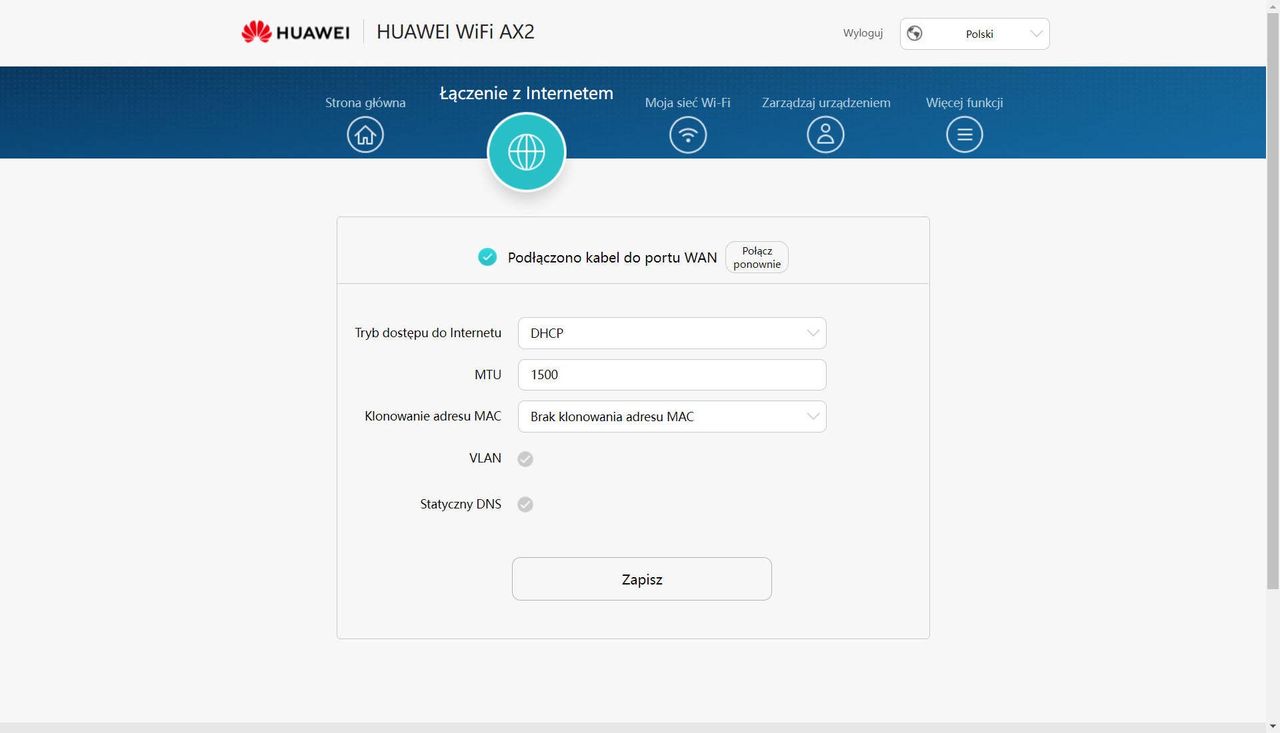1280x733 pixels.
Task: Enable the VLAN toggle
Action: point(525,459)
